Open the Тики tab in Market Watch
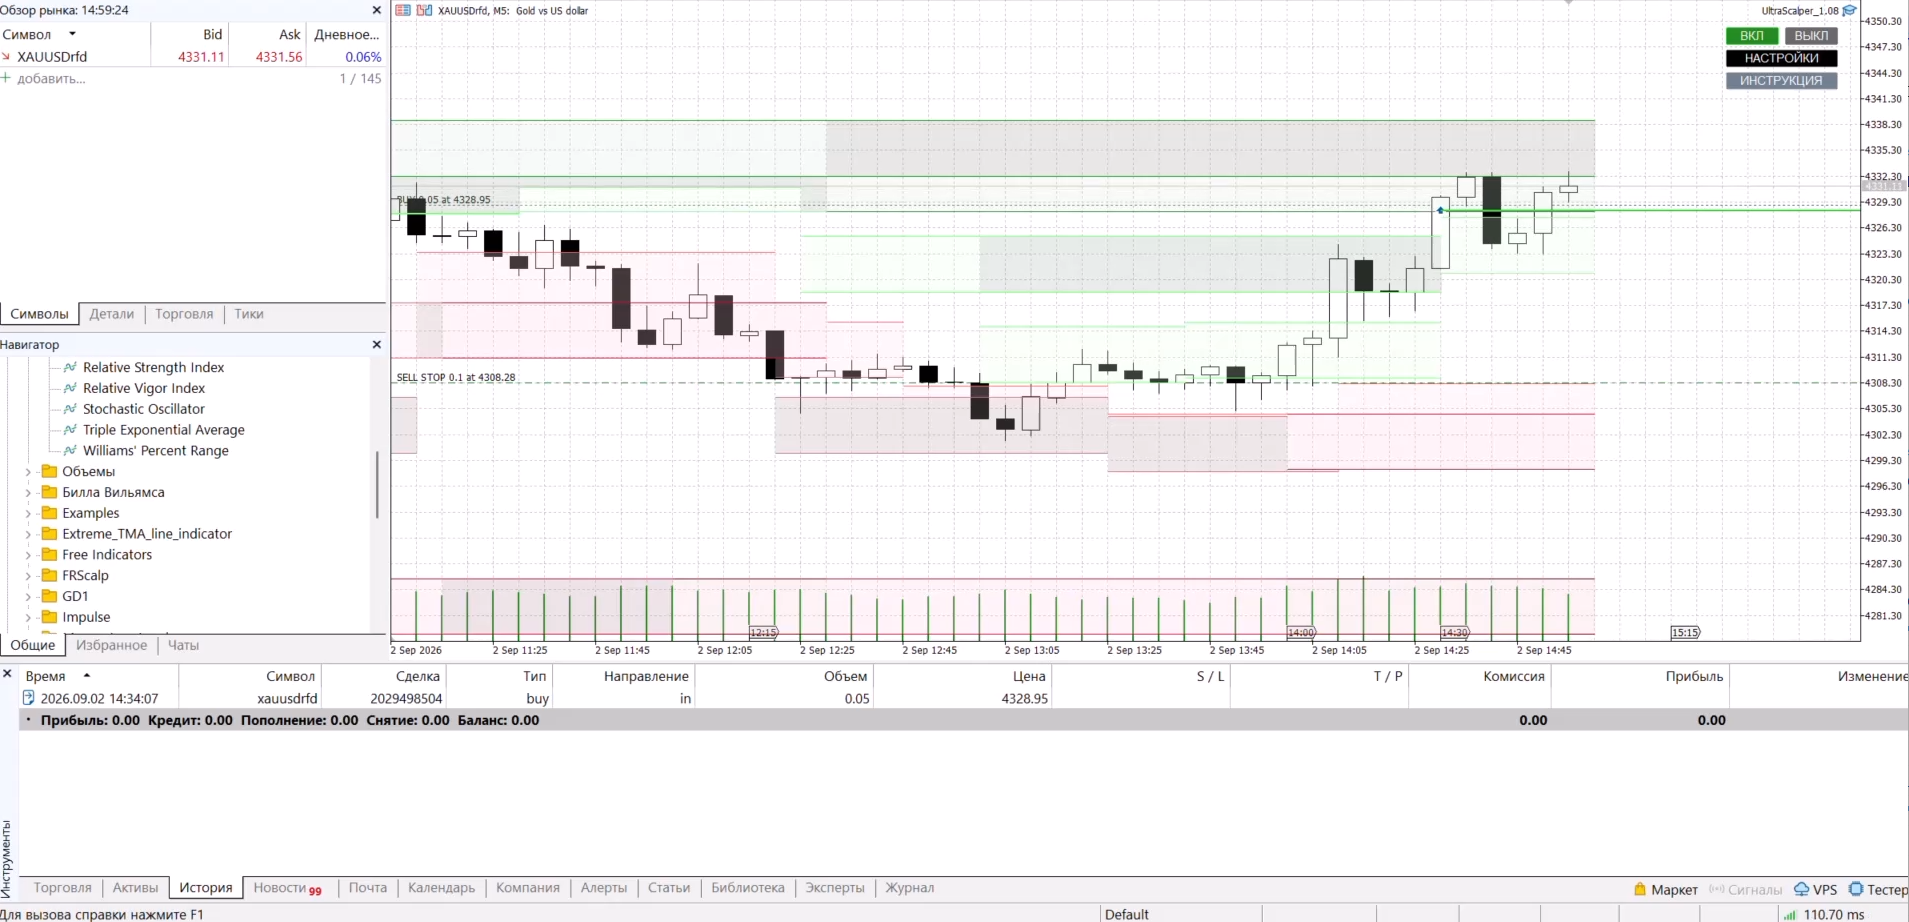Screen dimensions: 1909x922 click(249, 314)
